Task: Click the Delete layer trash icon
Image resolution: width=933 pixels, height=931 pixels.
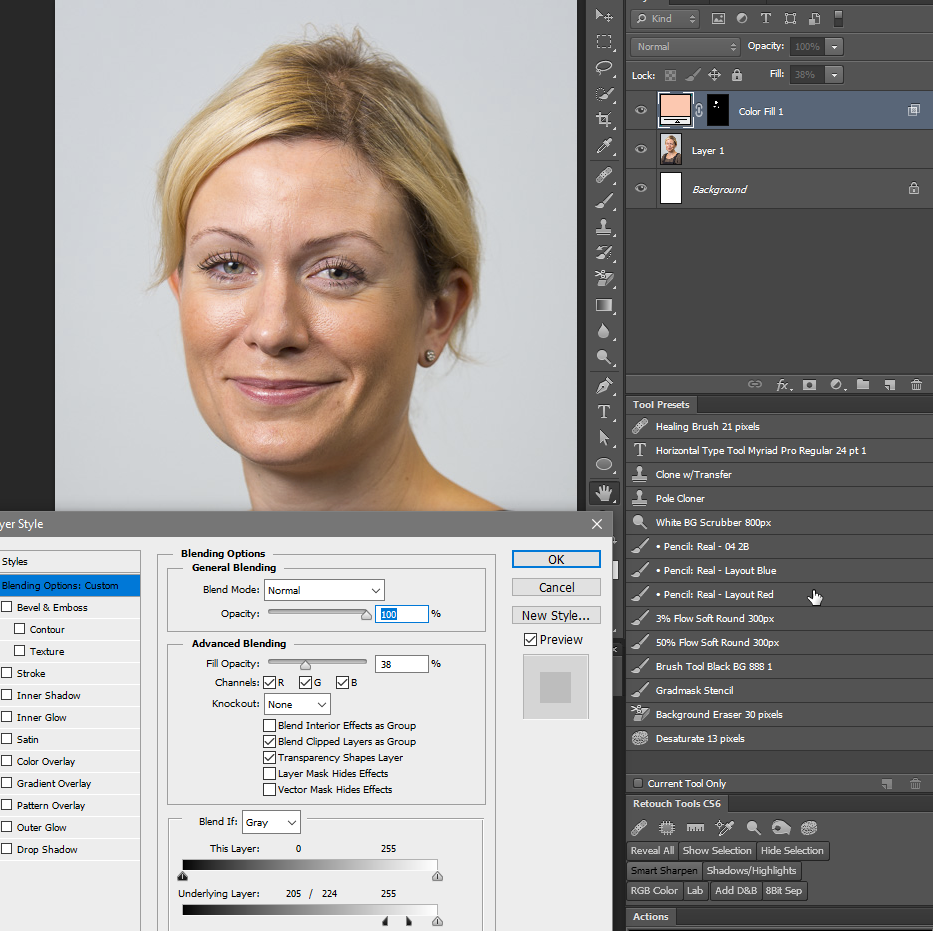Action: click(916, 385)
